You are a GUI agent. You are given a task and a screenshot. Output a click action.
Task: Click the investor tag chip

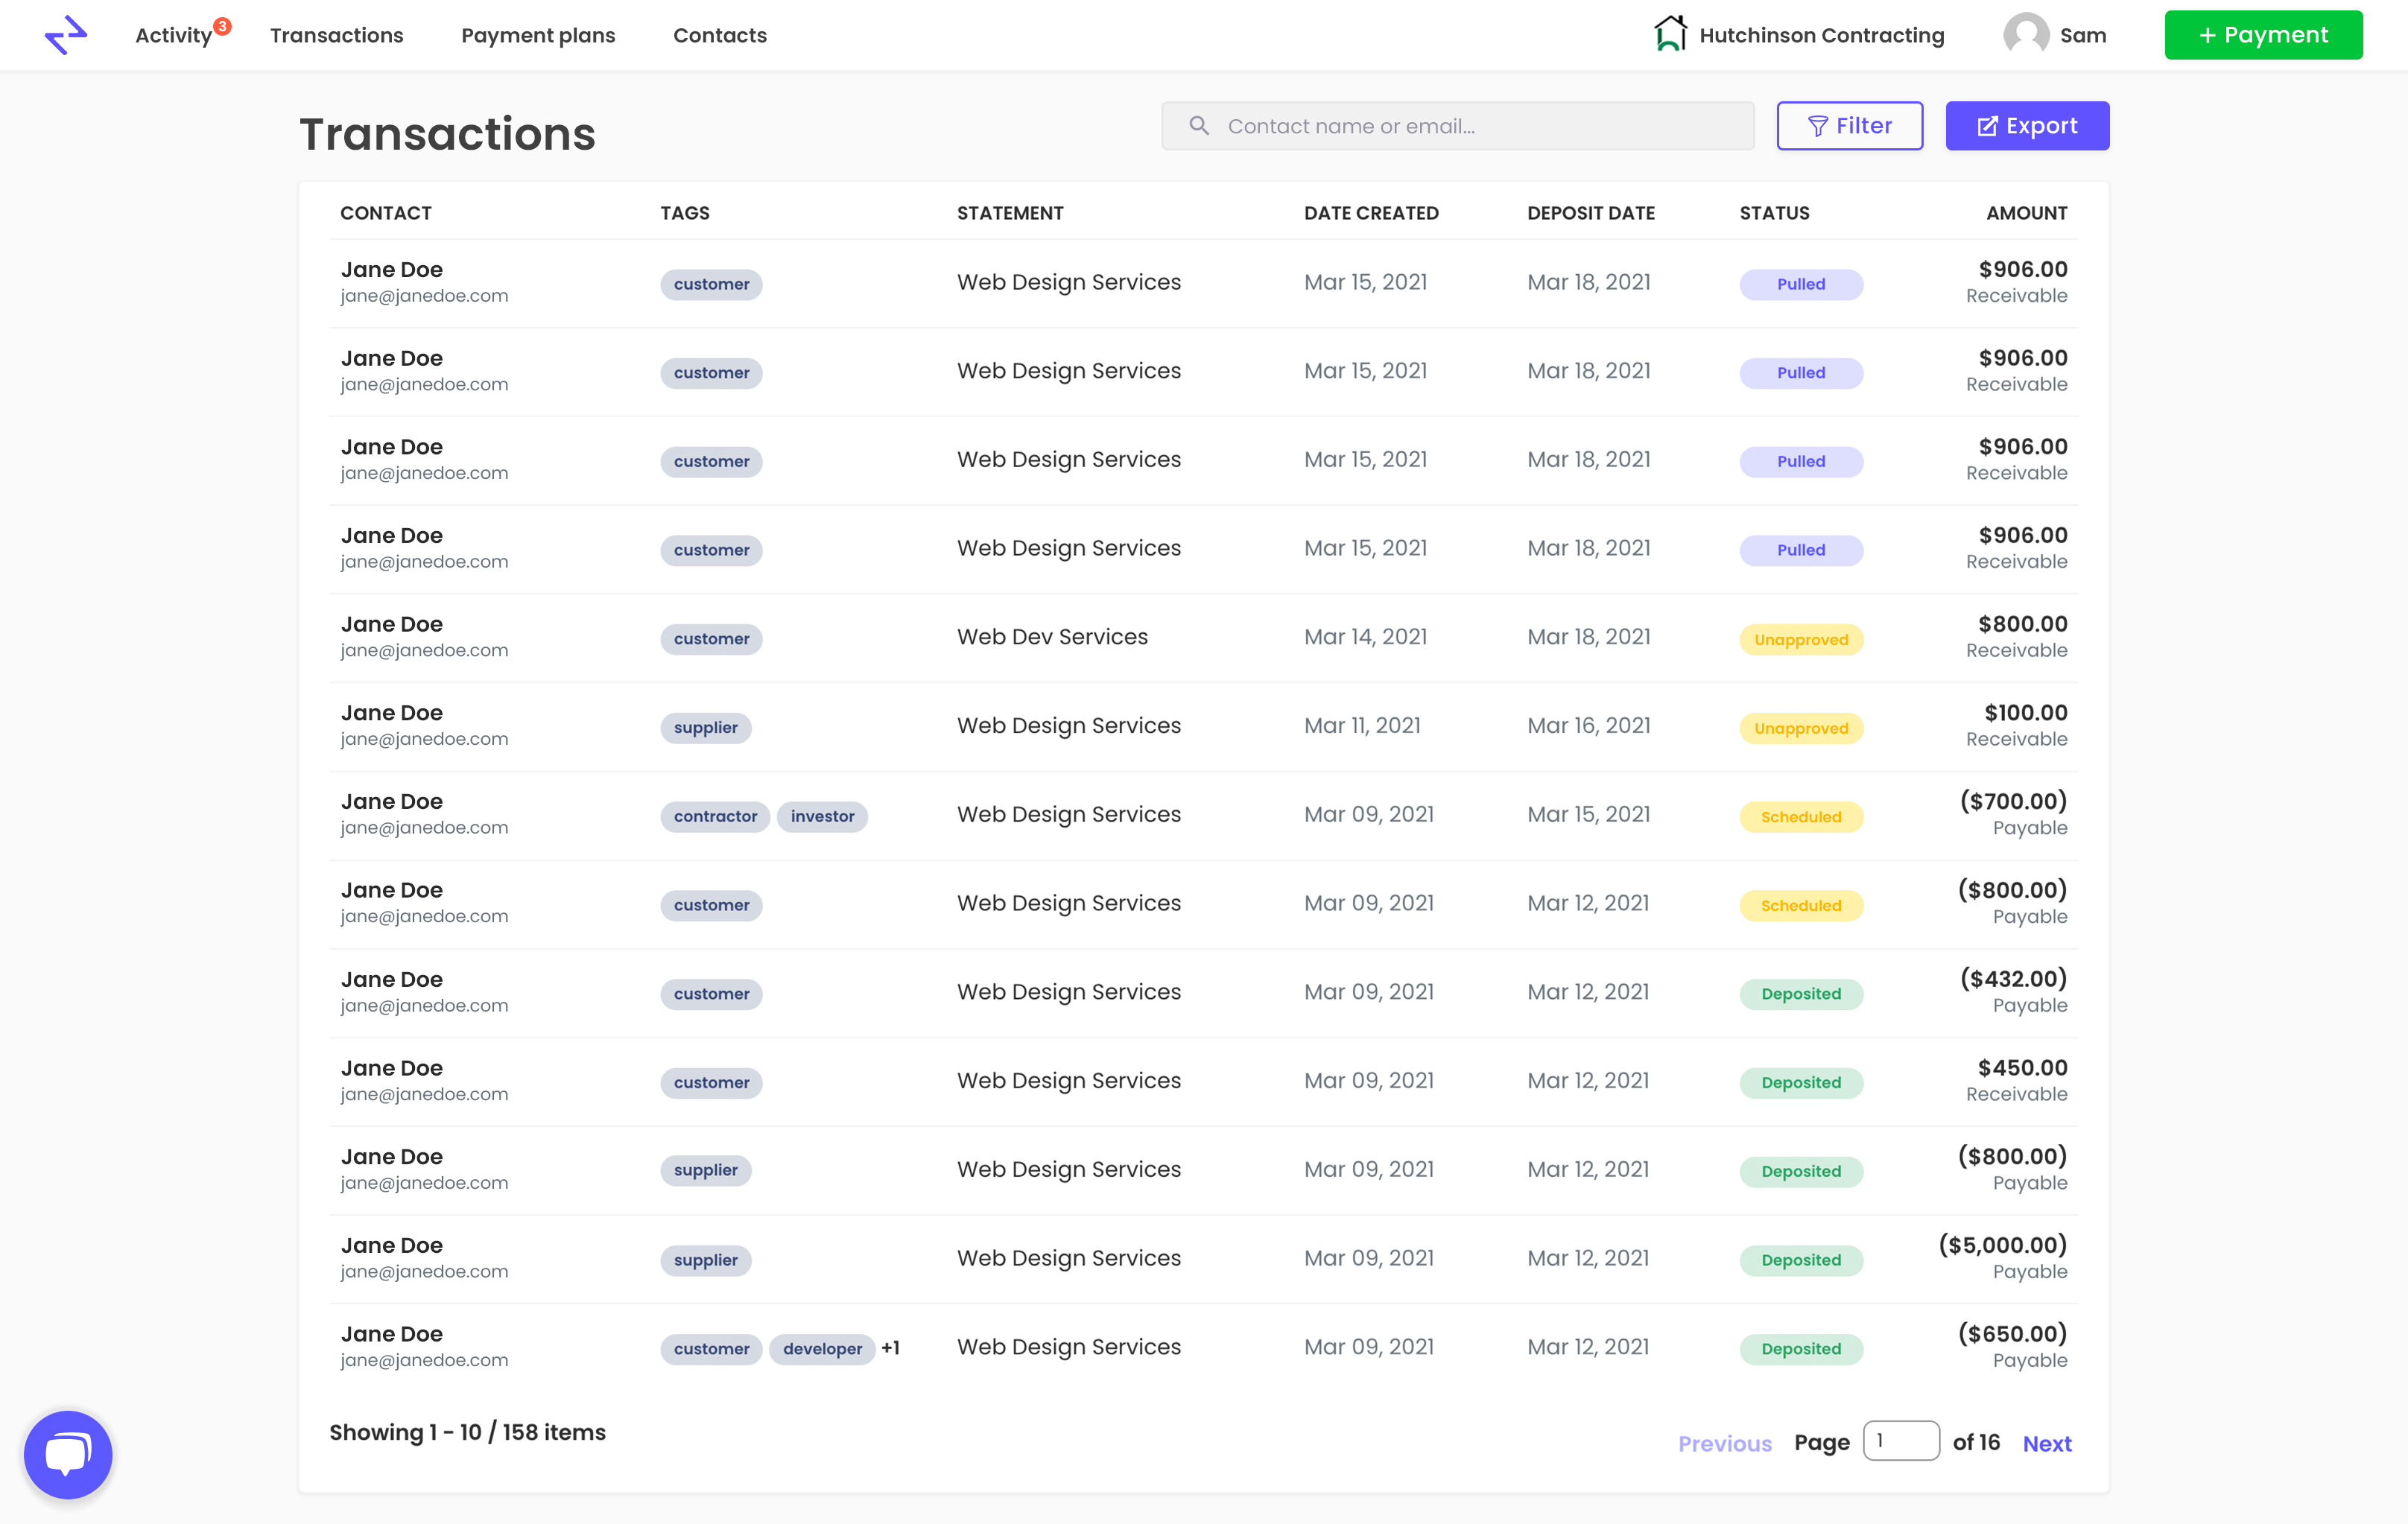coord(822,816)
